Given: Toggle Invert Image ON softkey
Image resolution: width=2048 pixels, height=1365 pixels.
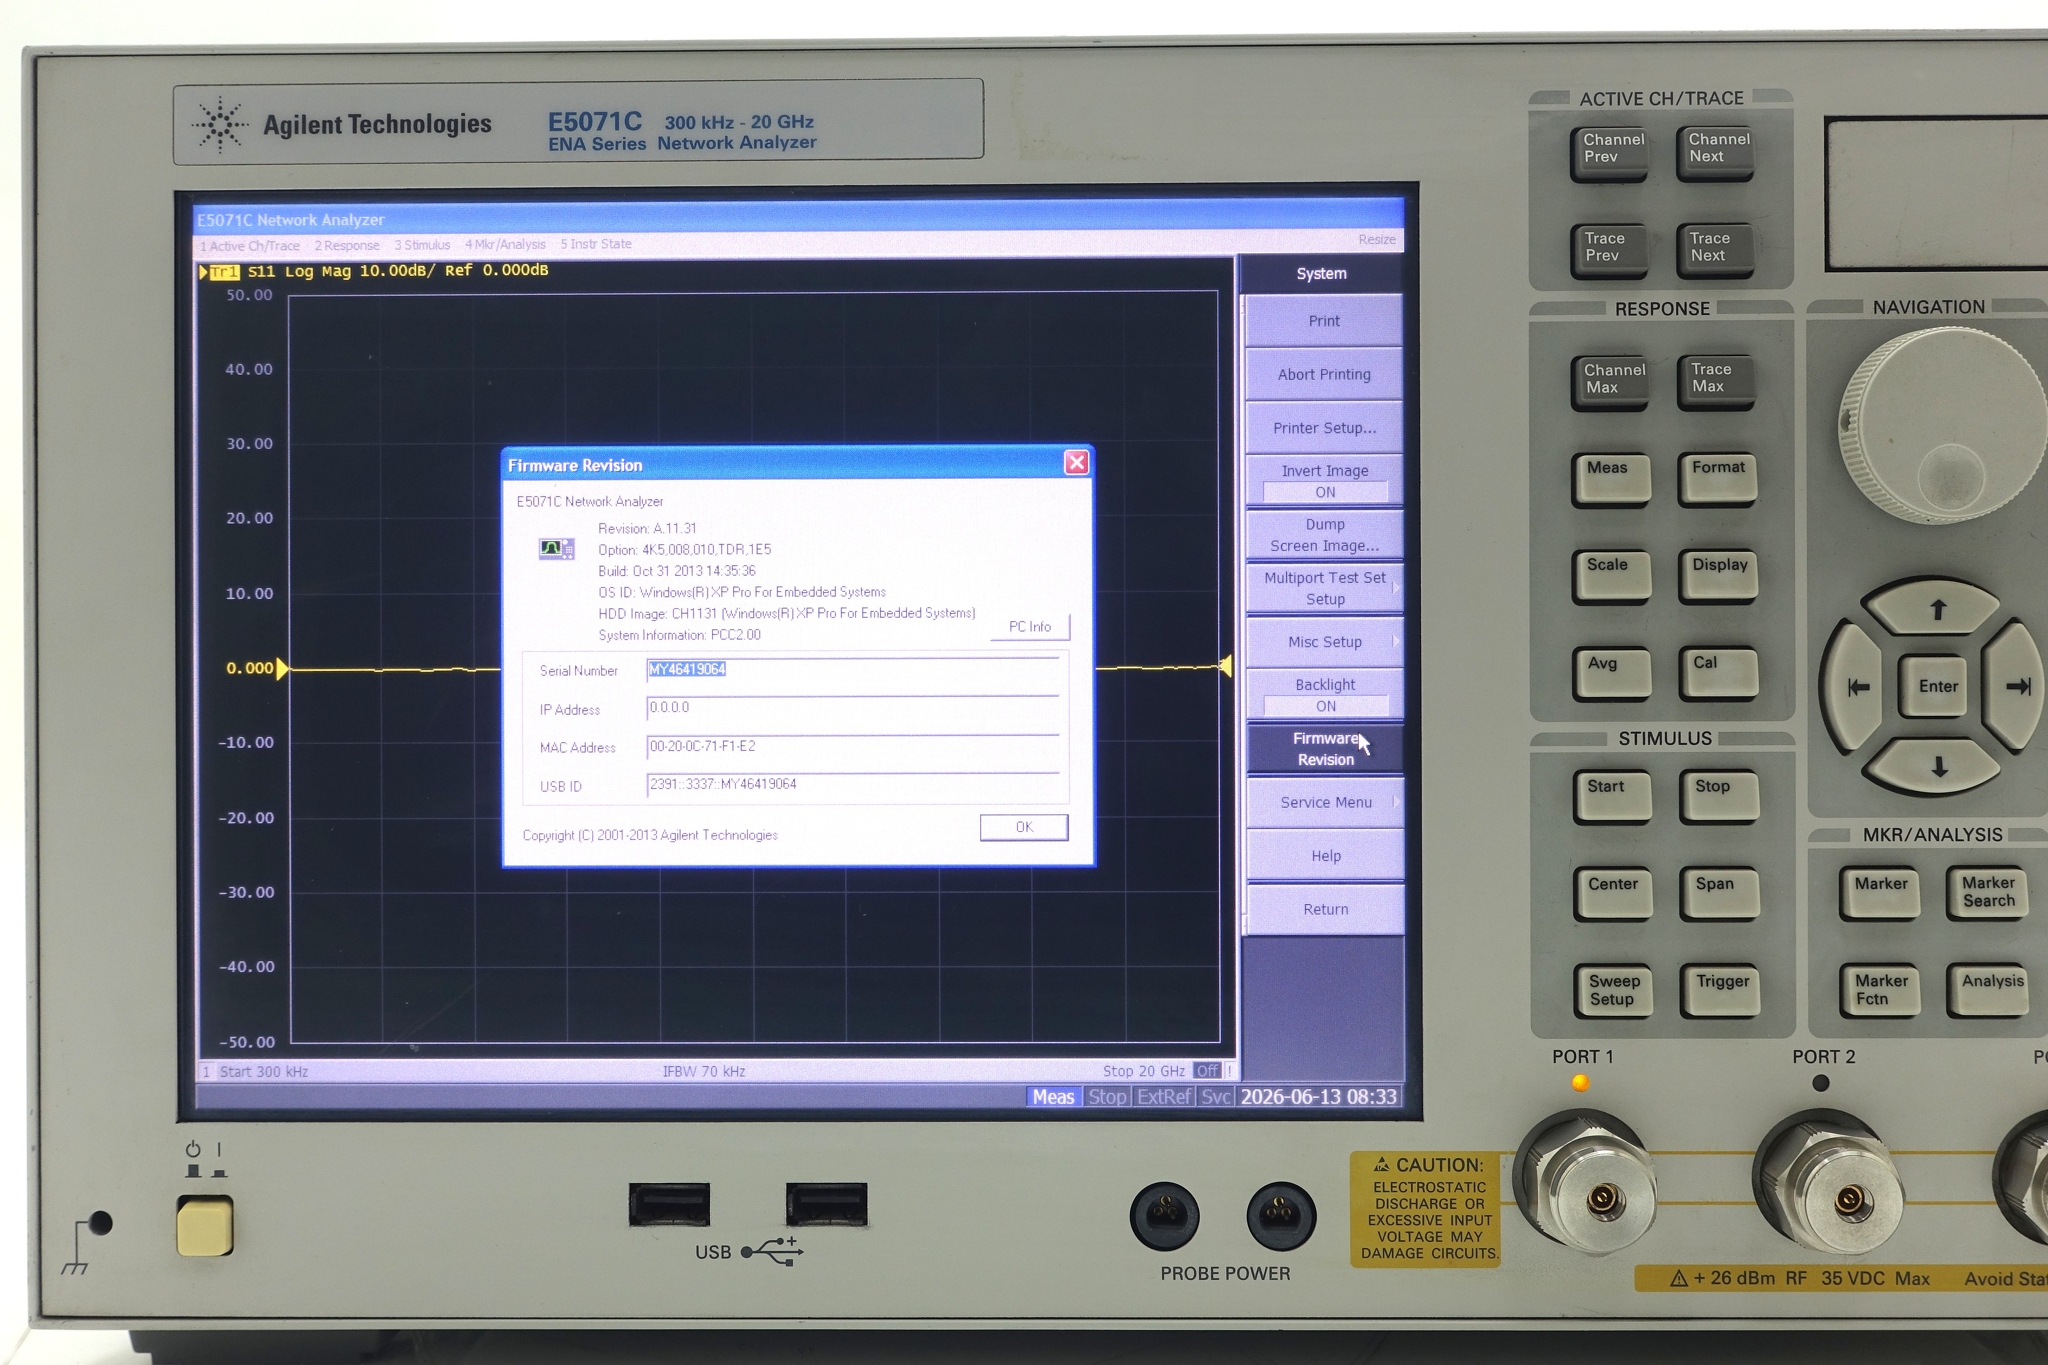Looking at the screenshot, I should pos(1323,481).
